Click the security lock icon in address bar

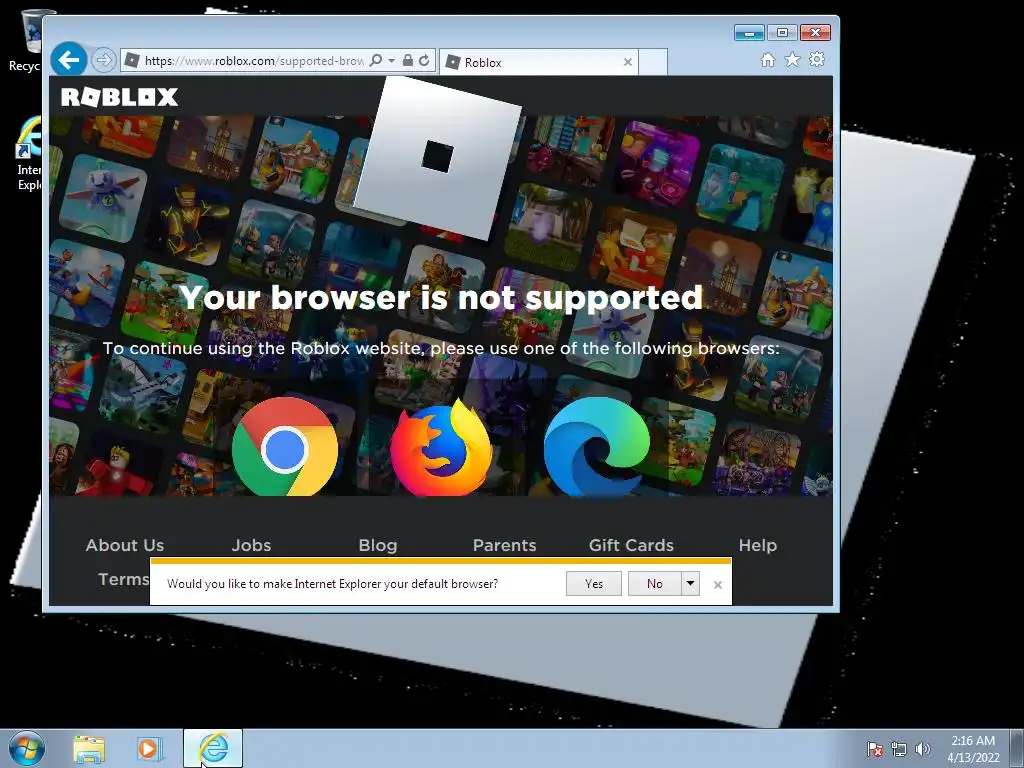click(408, 61)
